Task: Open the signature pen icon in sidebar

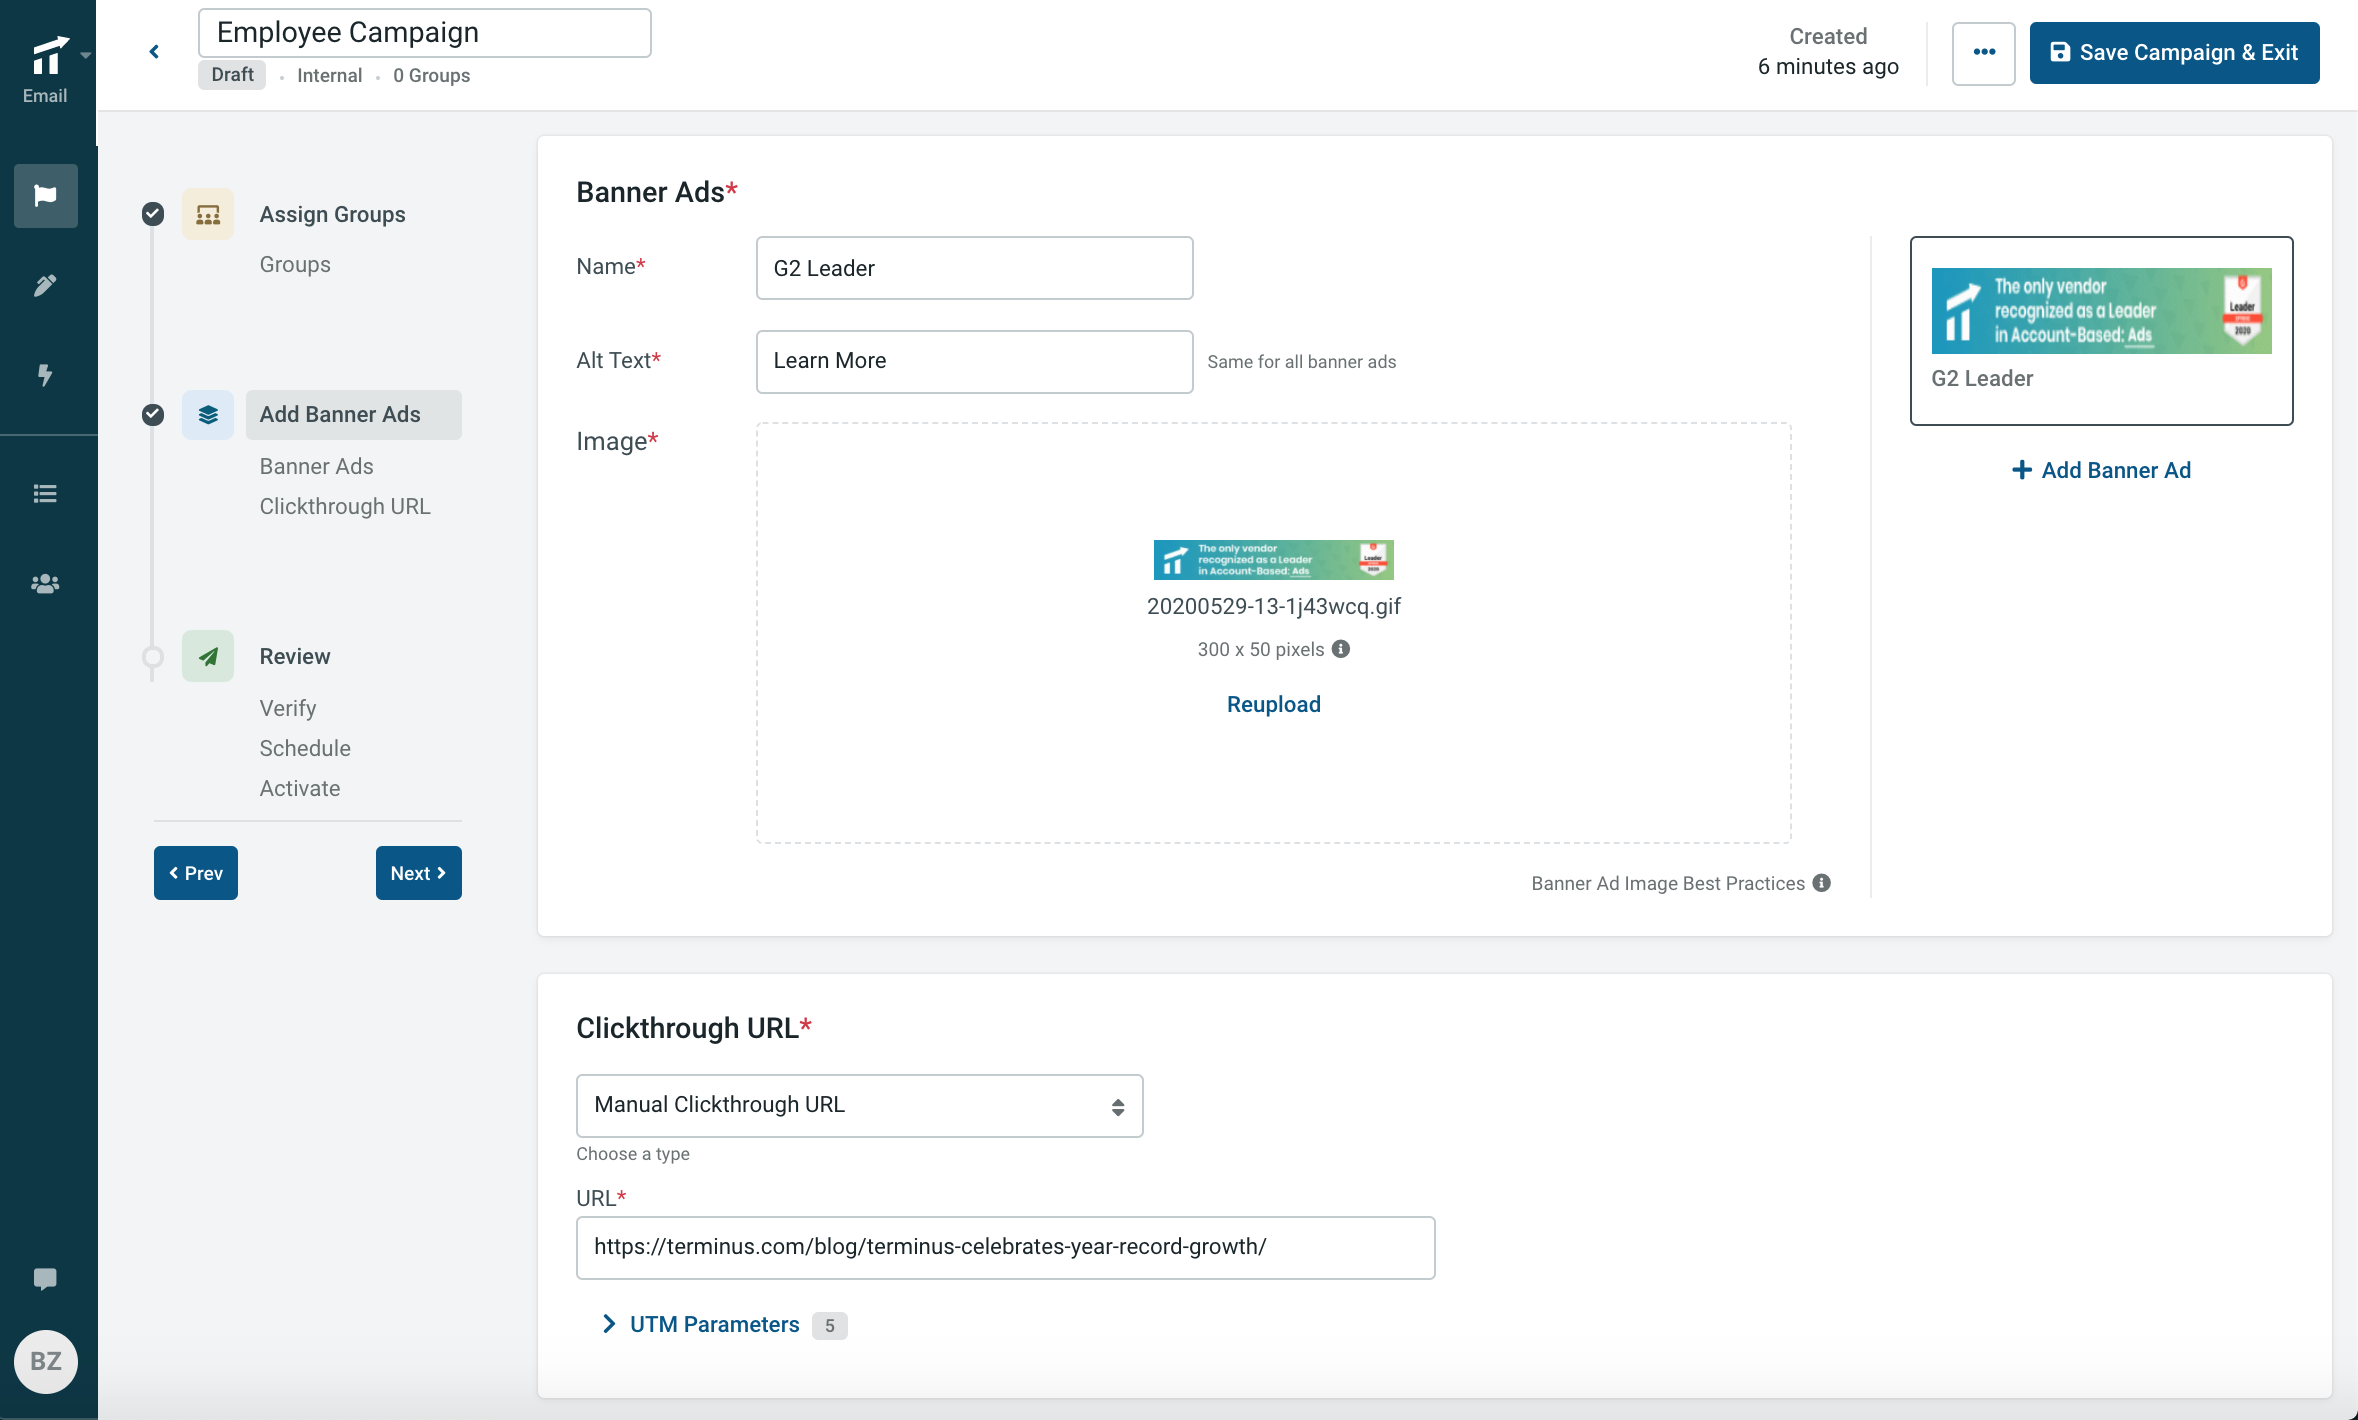Action: (45, 286)
